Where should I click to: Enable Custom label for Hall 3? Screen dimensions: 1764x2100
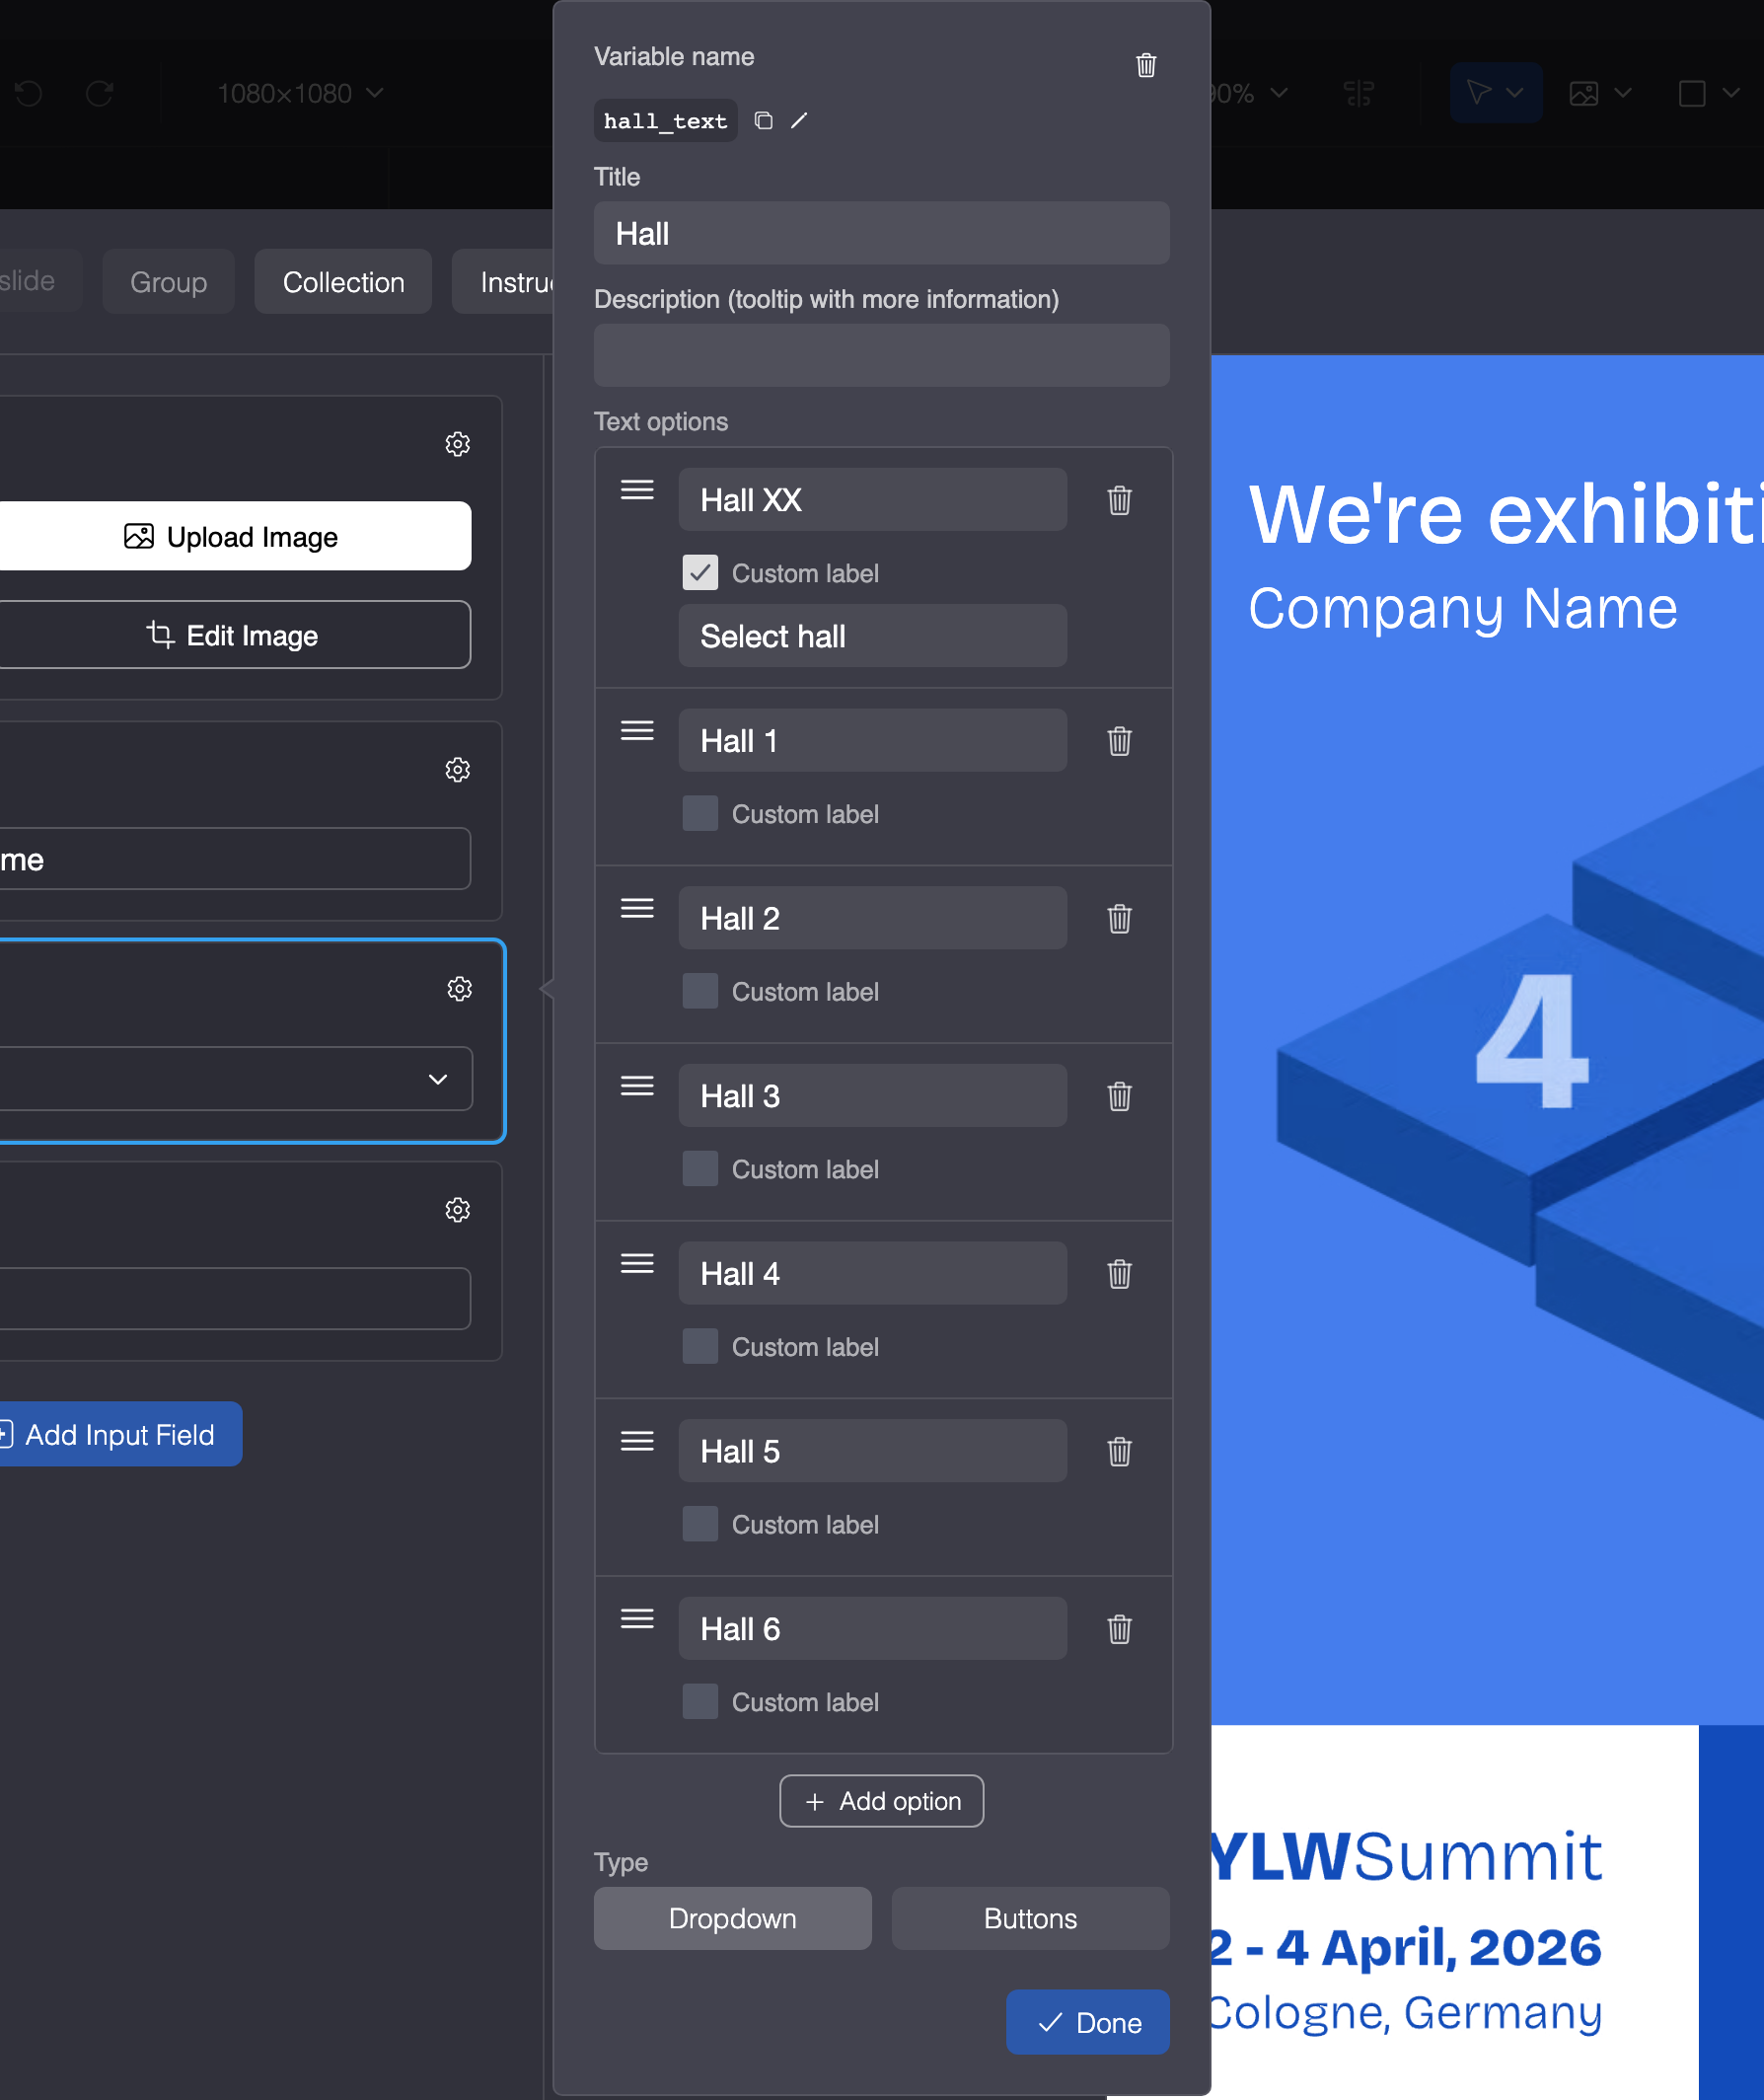point(700,1169)
